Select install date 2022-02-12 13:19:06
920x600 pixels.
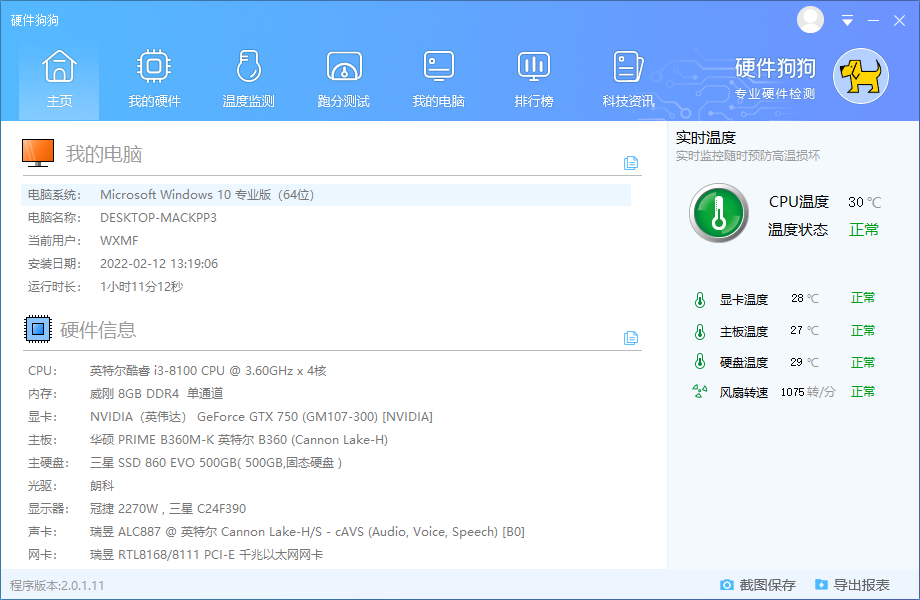[x=159, y=264]
